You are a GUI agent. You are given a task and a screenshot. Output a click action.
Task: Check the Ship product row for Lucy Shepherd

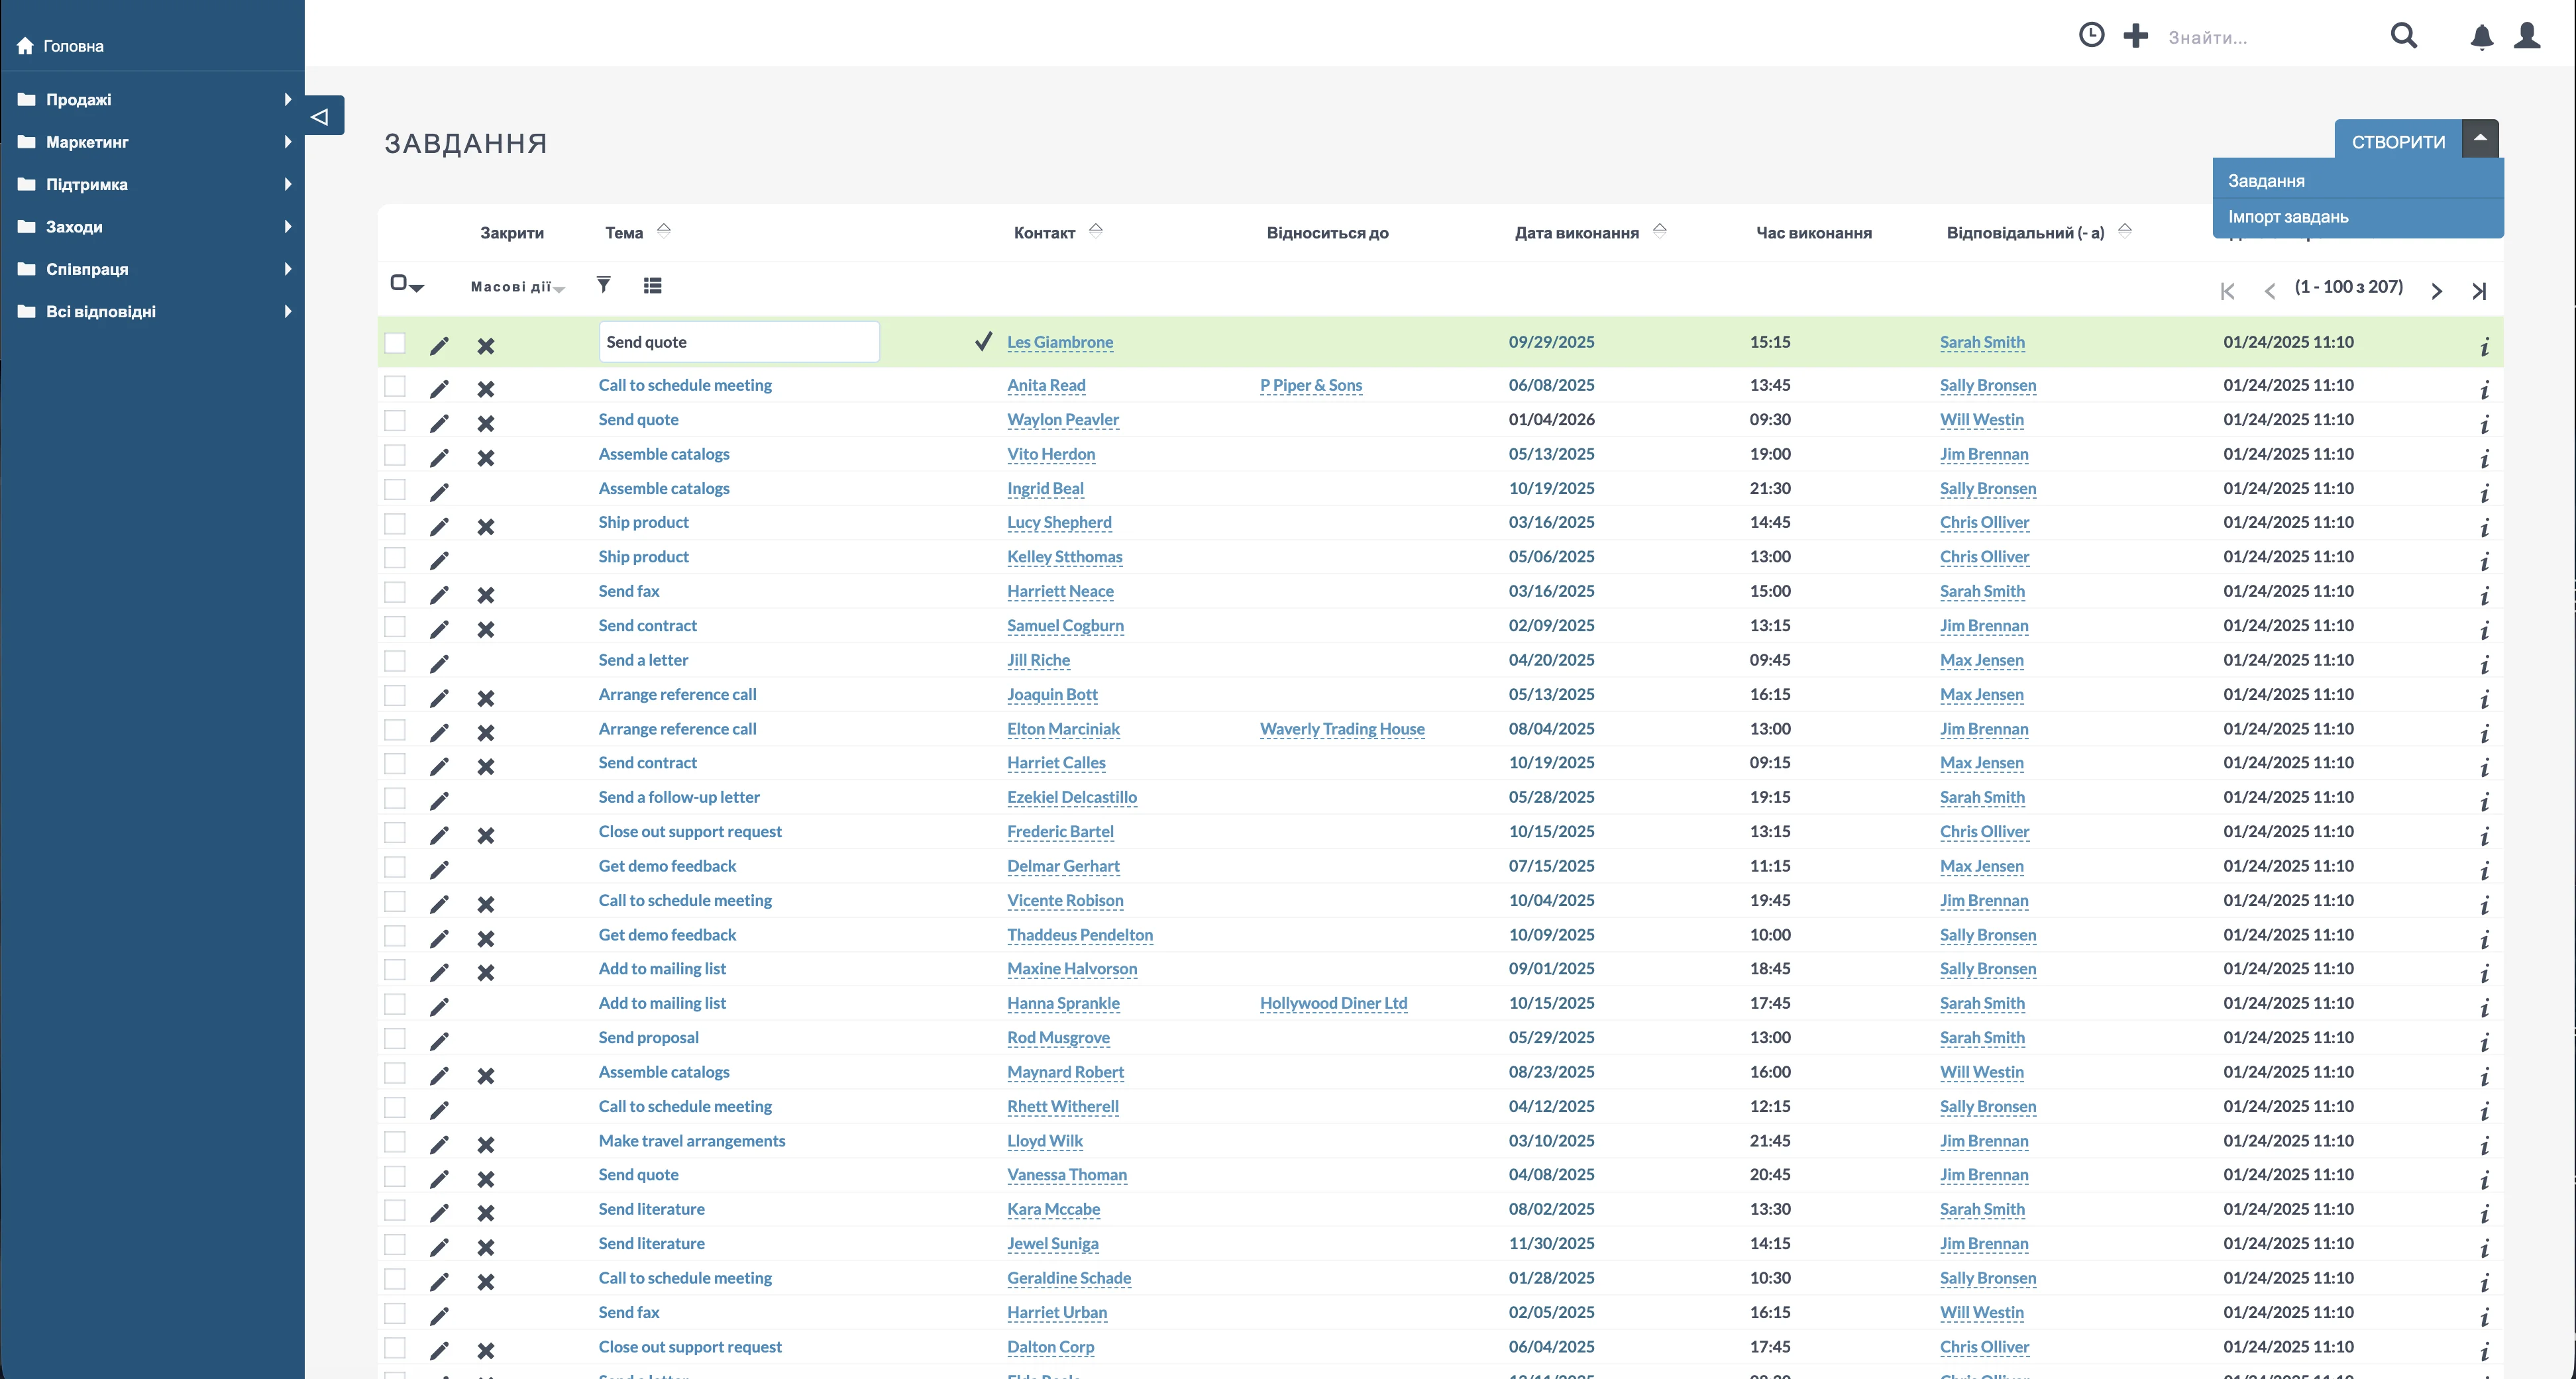[x=395, y=523]
